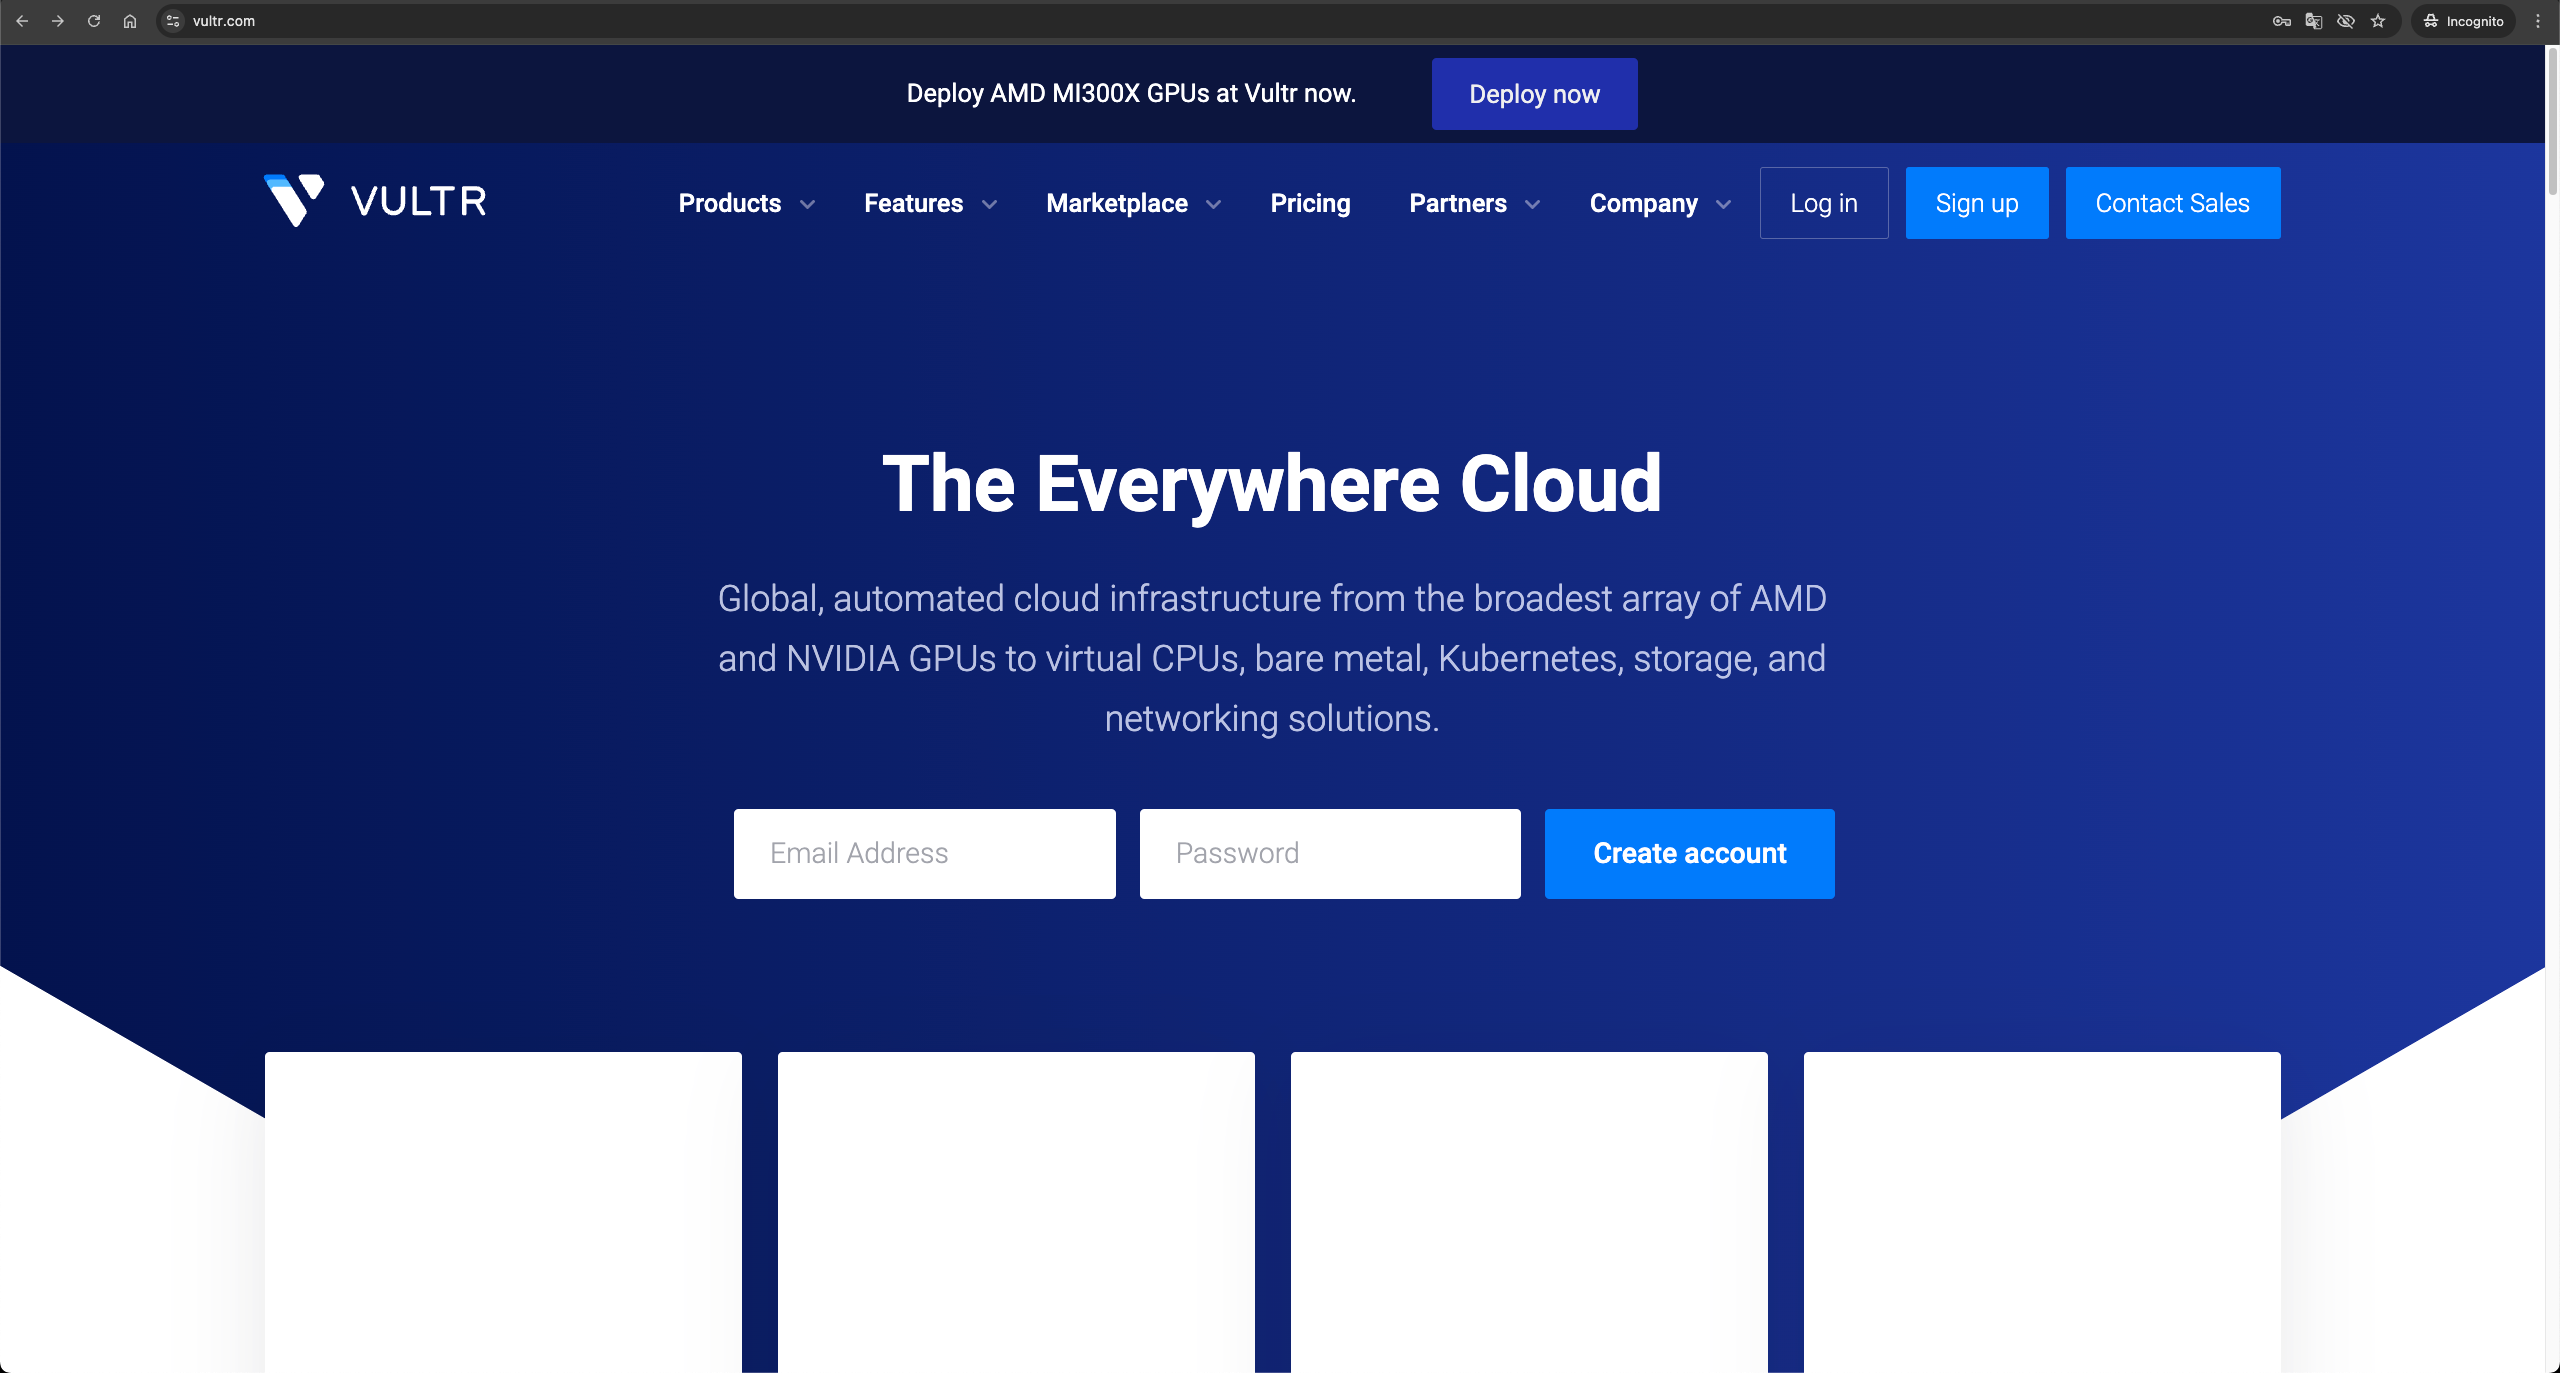Screen dimensions: 2560x1373
Task: Click the Vultr logo icon
Action: coord(293,200)
